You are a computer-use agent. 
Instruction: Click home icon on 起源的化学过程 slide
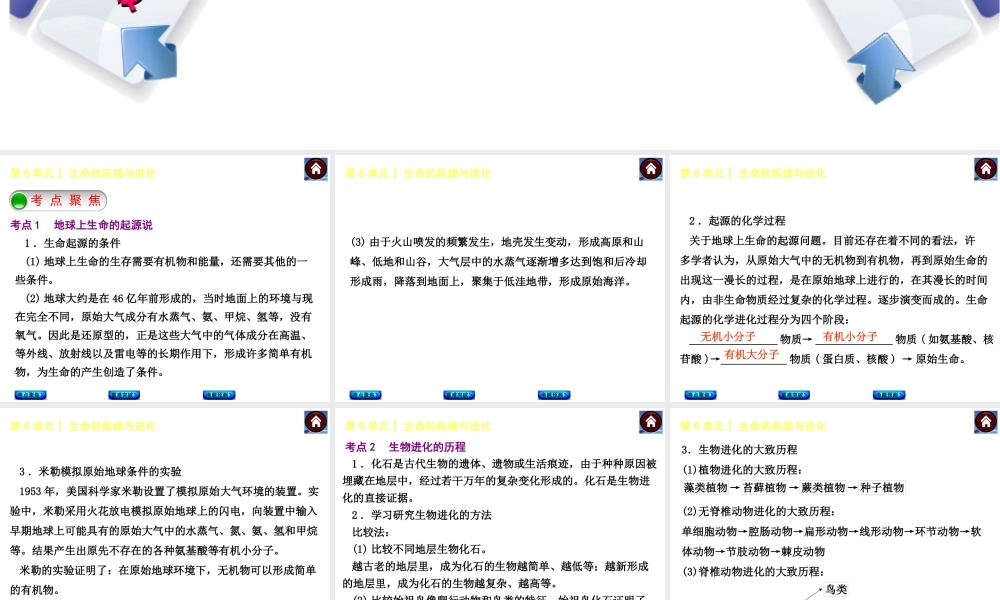tap(985, 169)
